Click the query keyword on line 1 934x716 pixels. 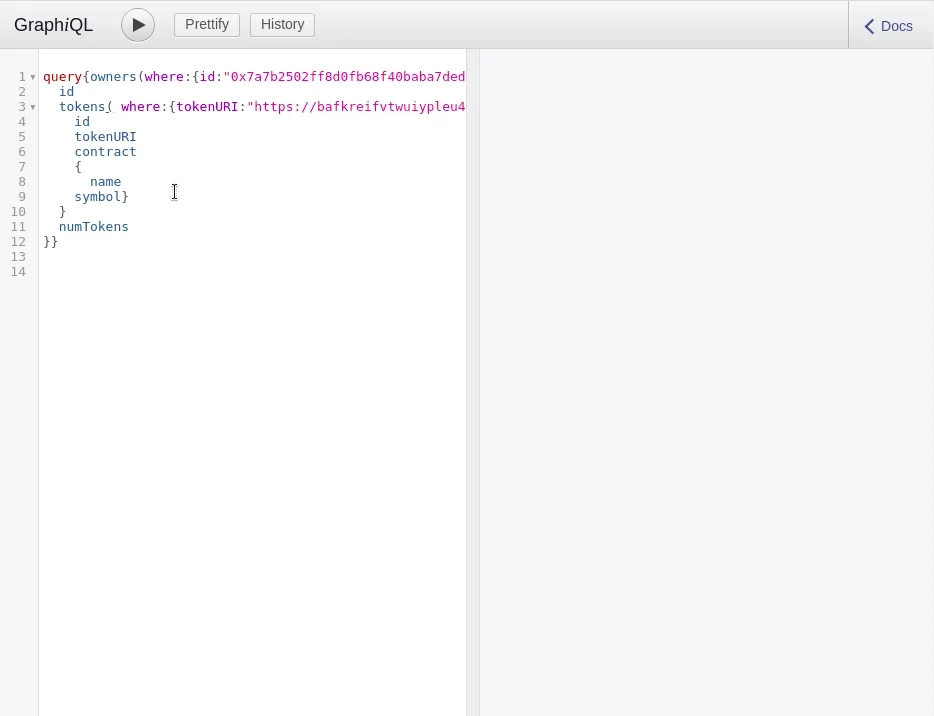tap(62, 77)
